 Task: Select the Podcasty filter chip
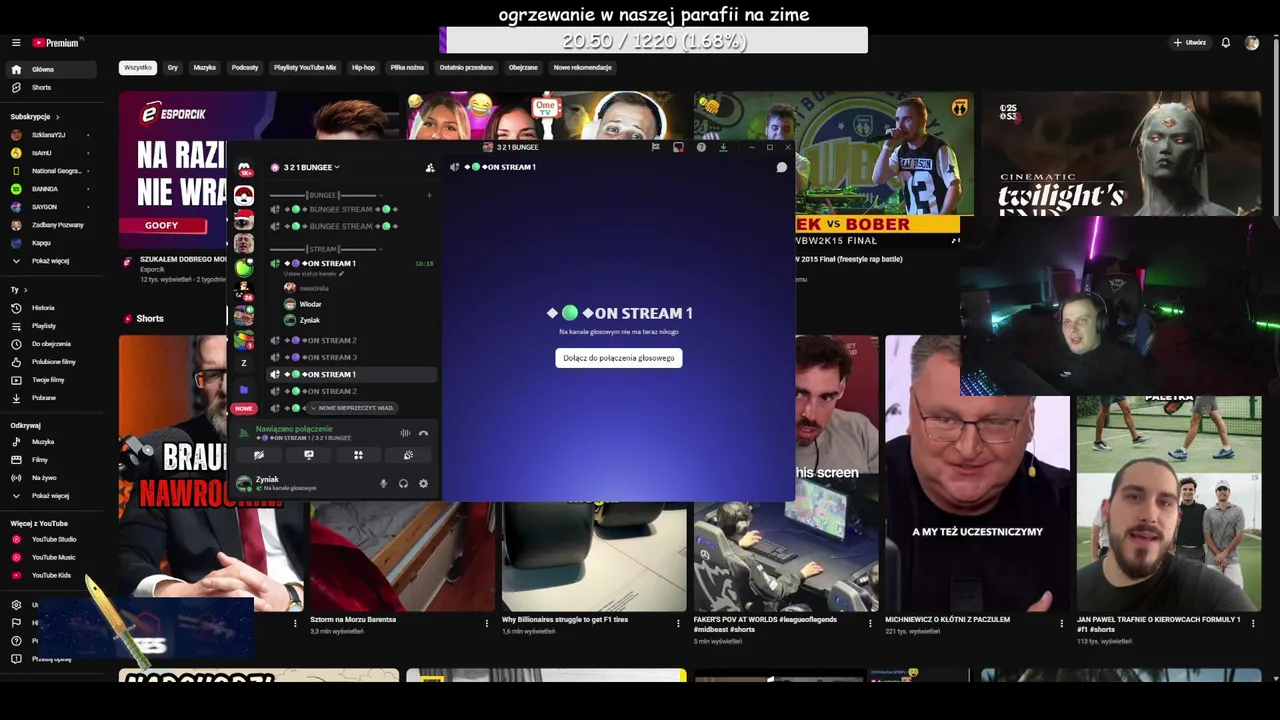tap(245, 68)
